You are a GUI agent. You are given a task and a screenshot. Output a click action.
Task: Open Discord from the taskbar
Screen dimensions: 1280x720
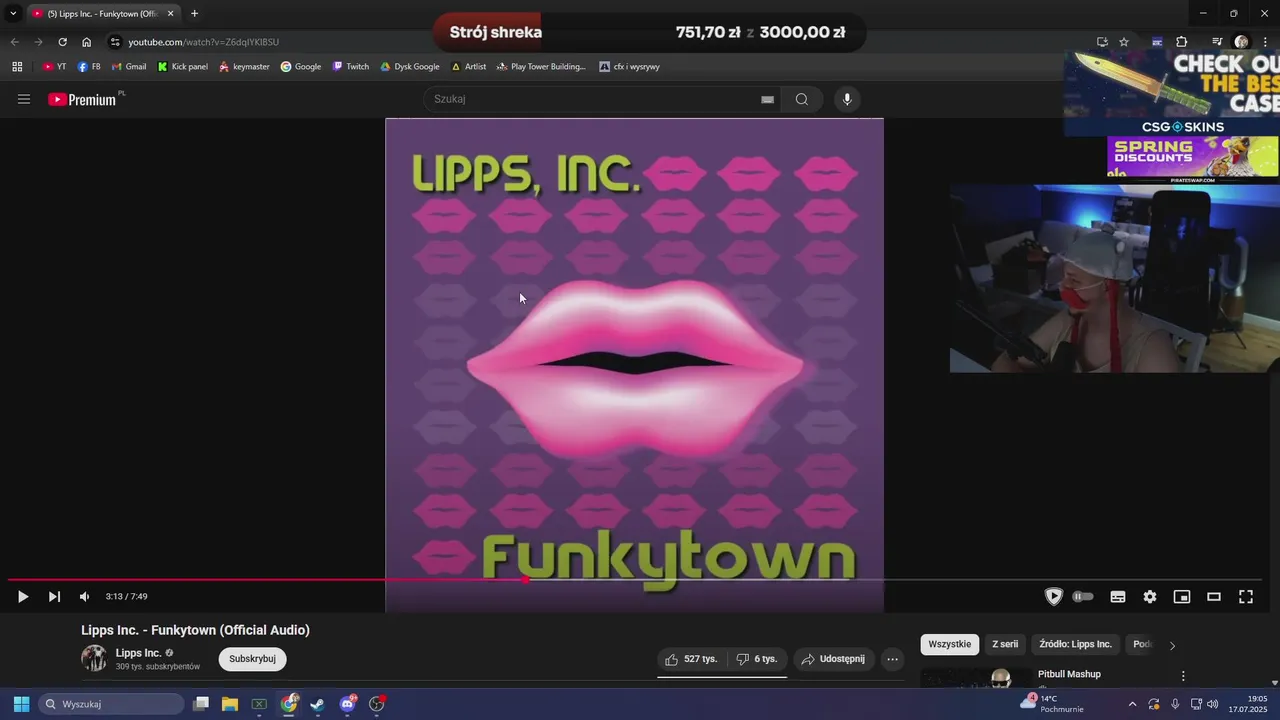coord(347,704)
